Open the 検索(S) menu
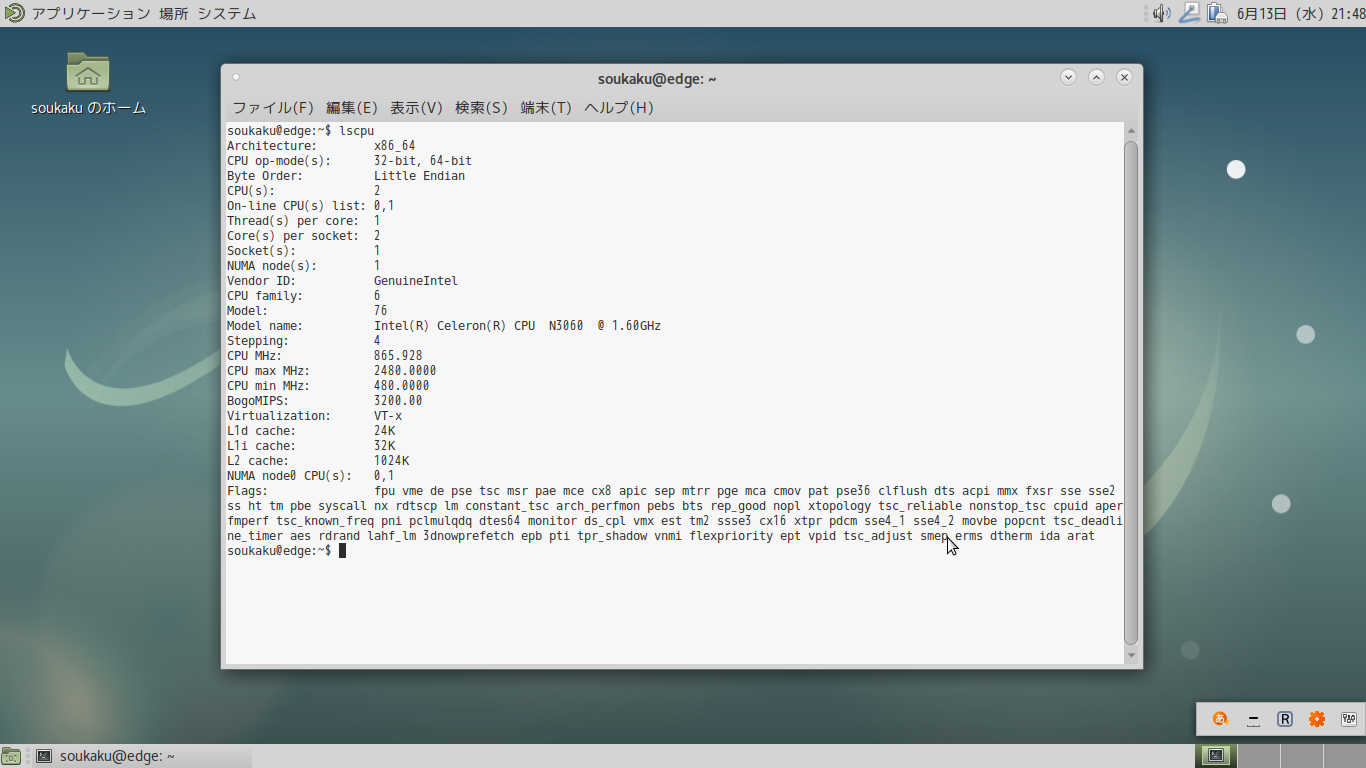1366x768 pixels. pyautogui.click(x=481, y=107)
